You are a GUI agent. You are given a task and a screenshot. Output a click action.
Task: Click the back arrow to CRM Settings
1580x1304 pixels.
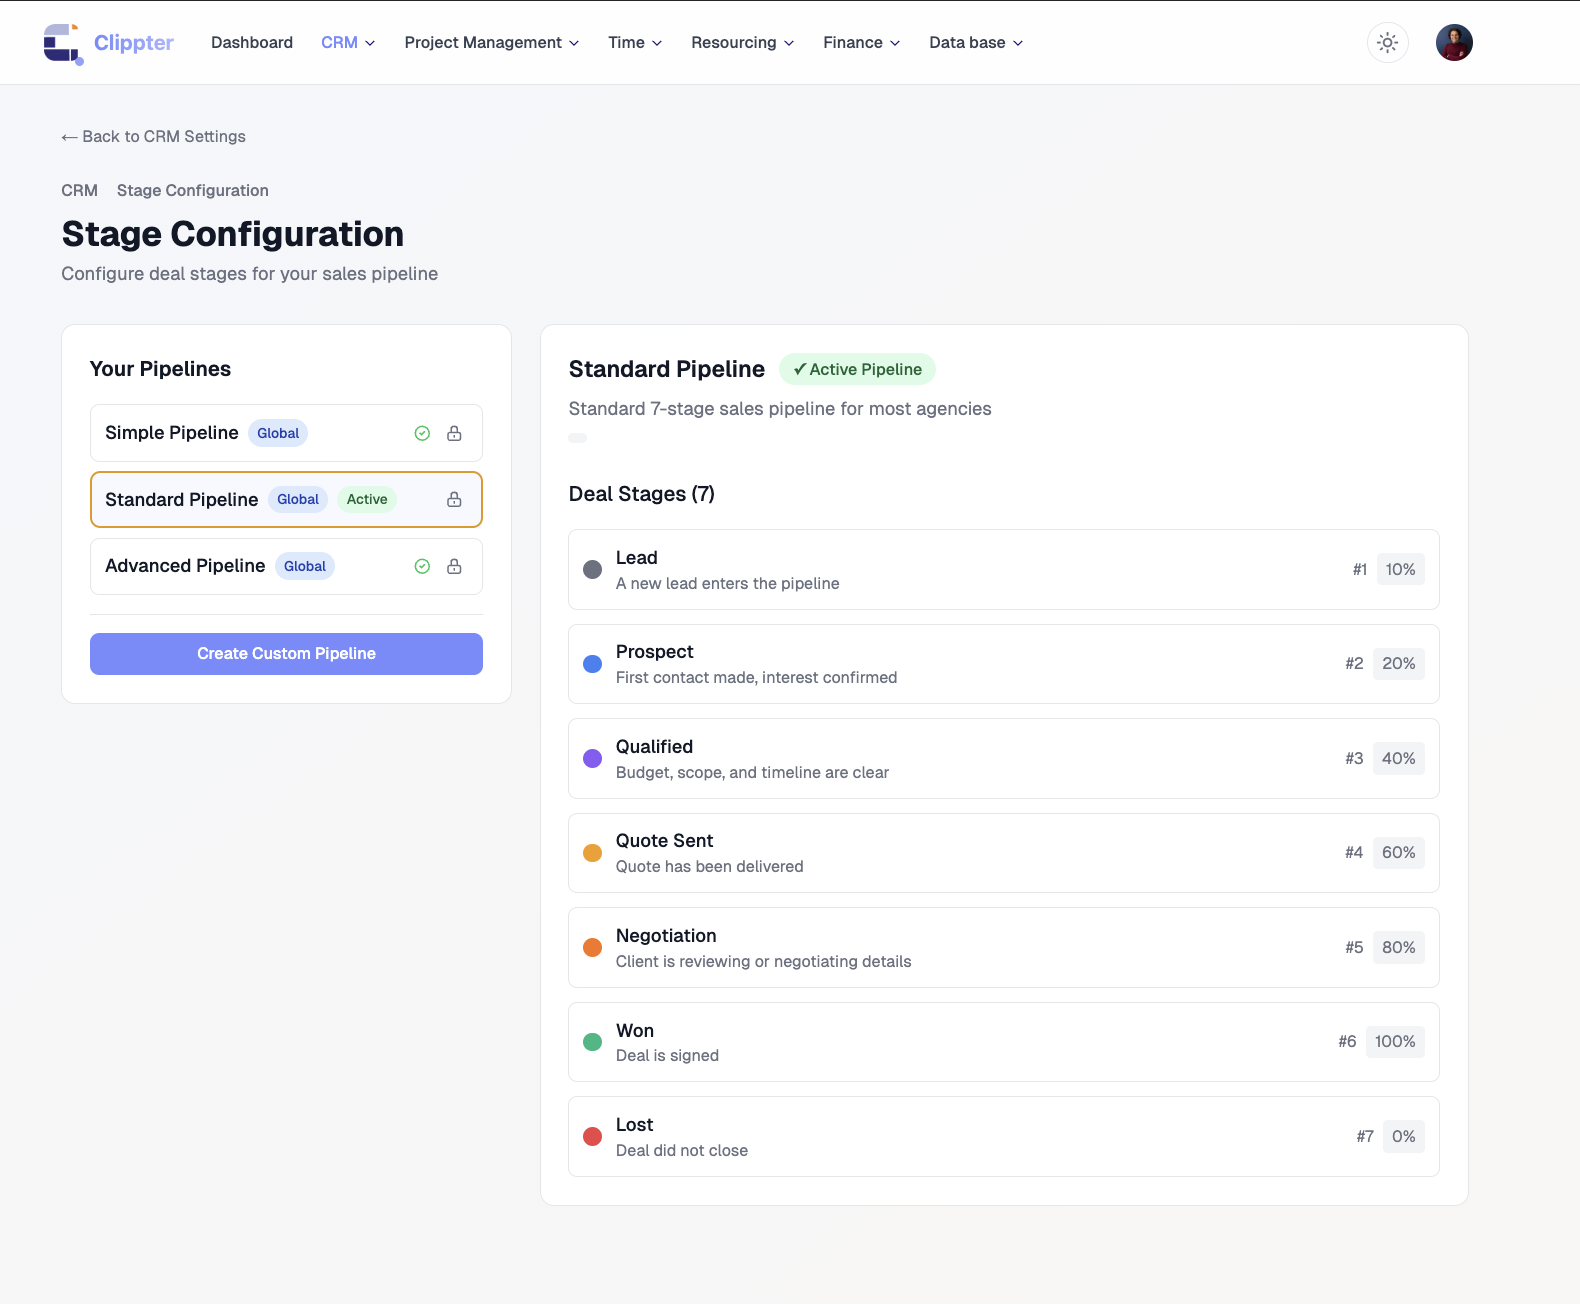pyautogui.click(x=69, y=137)
